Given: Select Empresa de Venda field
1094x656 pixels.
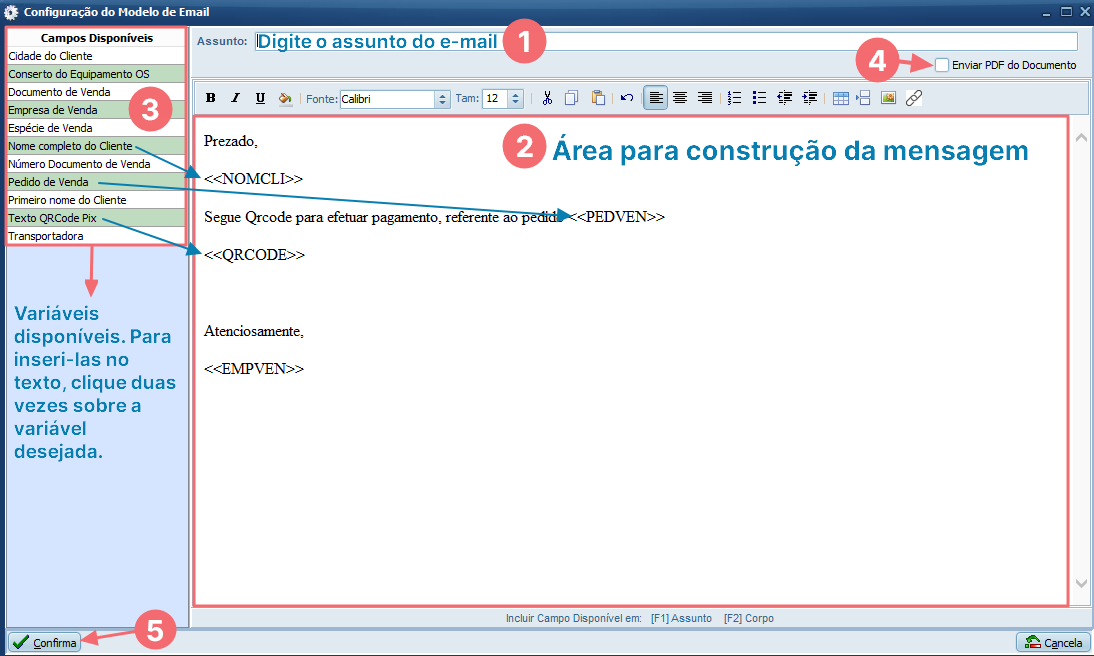Looking at the screenshot, I should click(x=96, y=110).
